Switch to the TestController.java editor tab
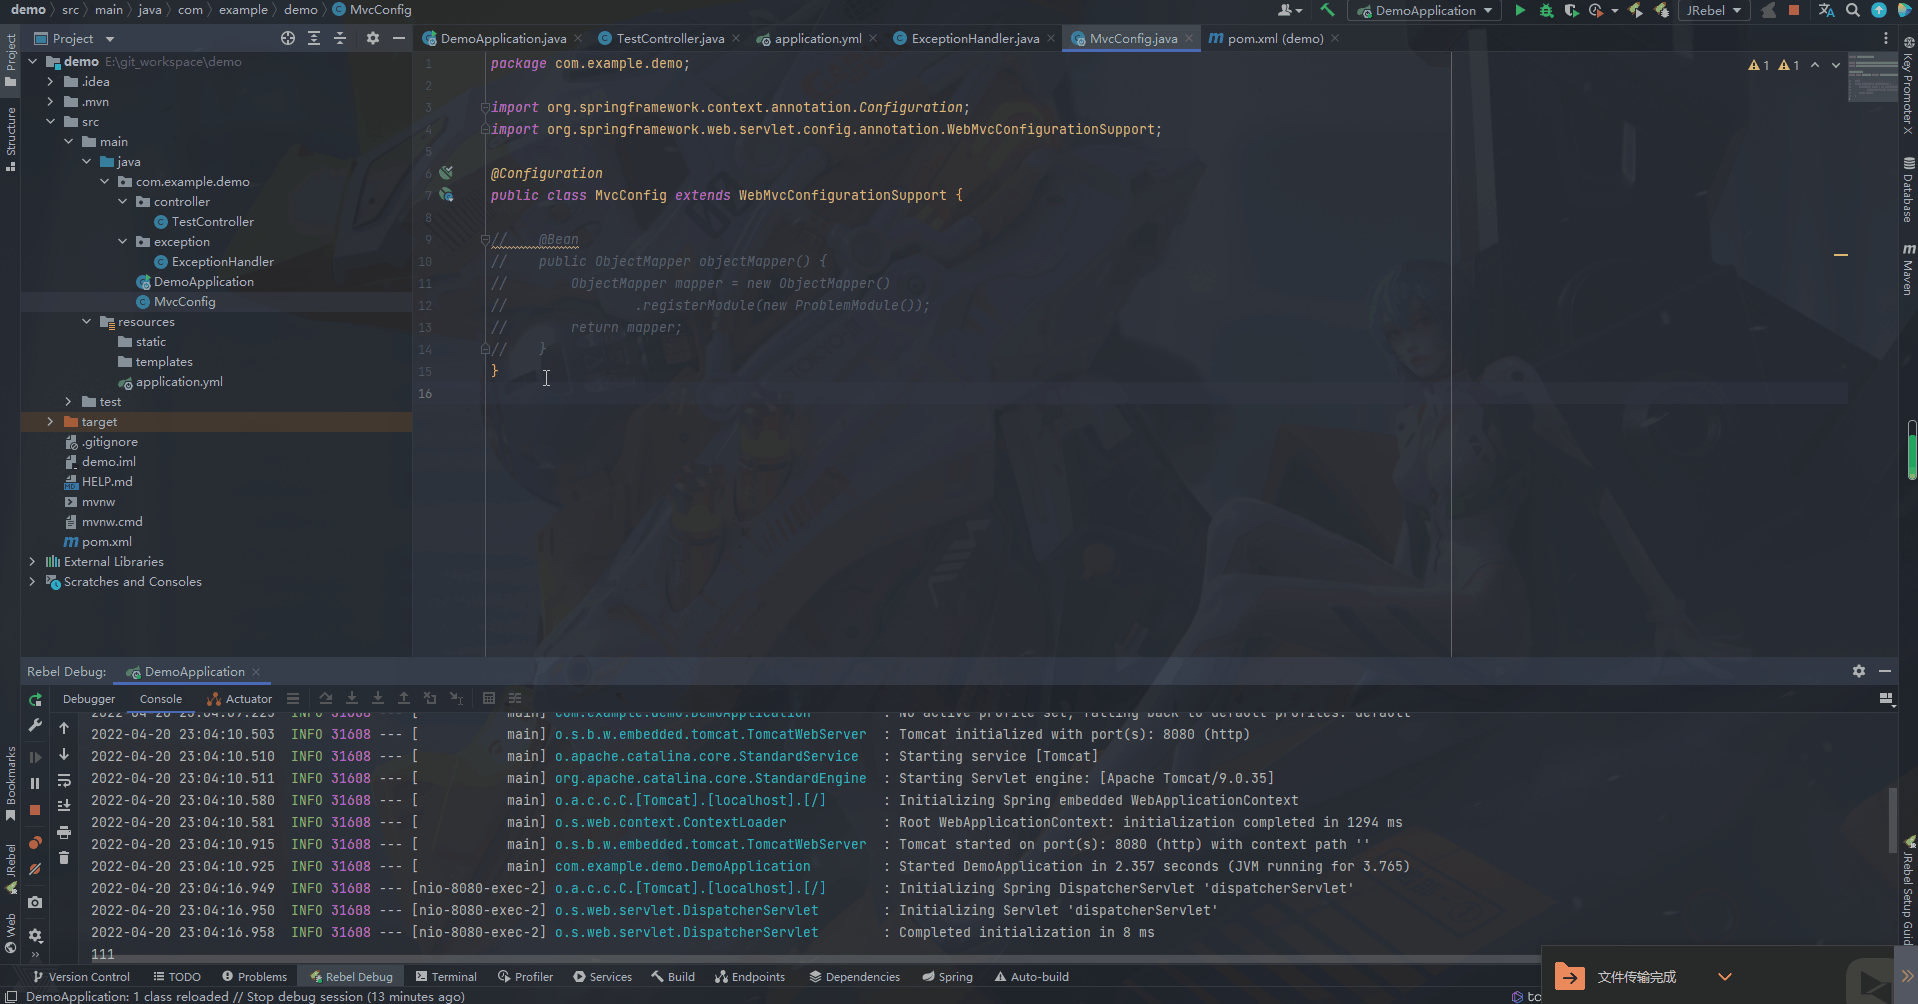 pos(667,38)
